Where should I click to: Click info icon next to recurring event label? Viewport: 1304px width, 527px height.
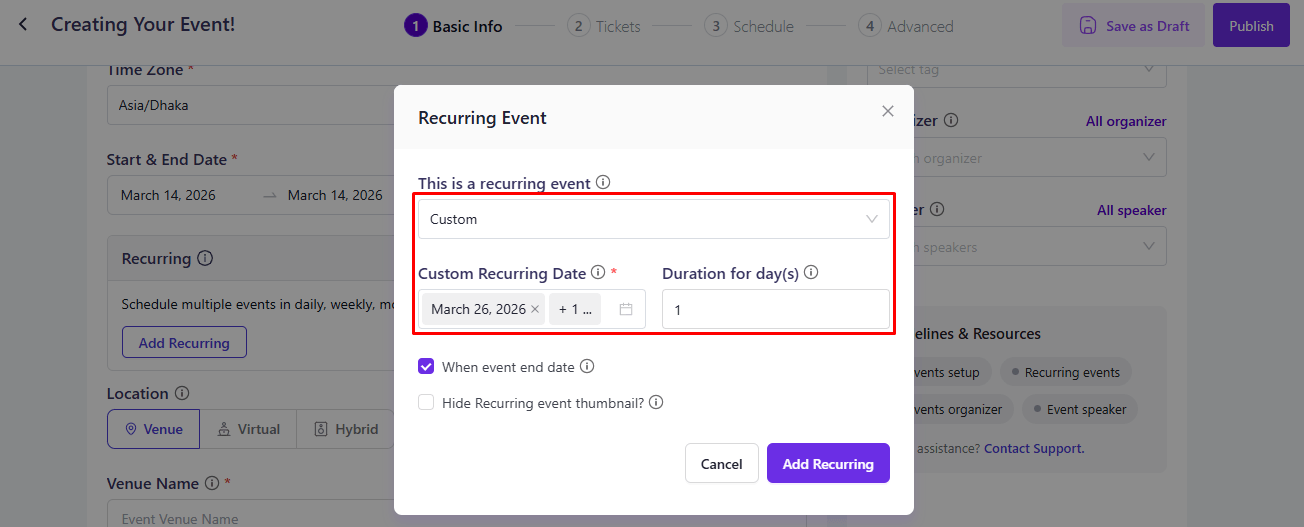pos(603,183)
